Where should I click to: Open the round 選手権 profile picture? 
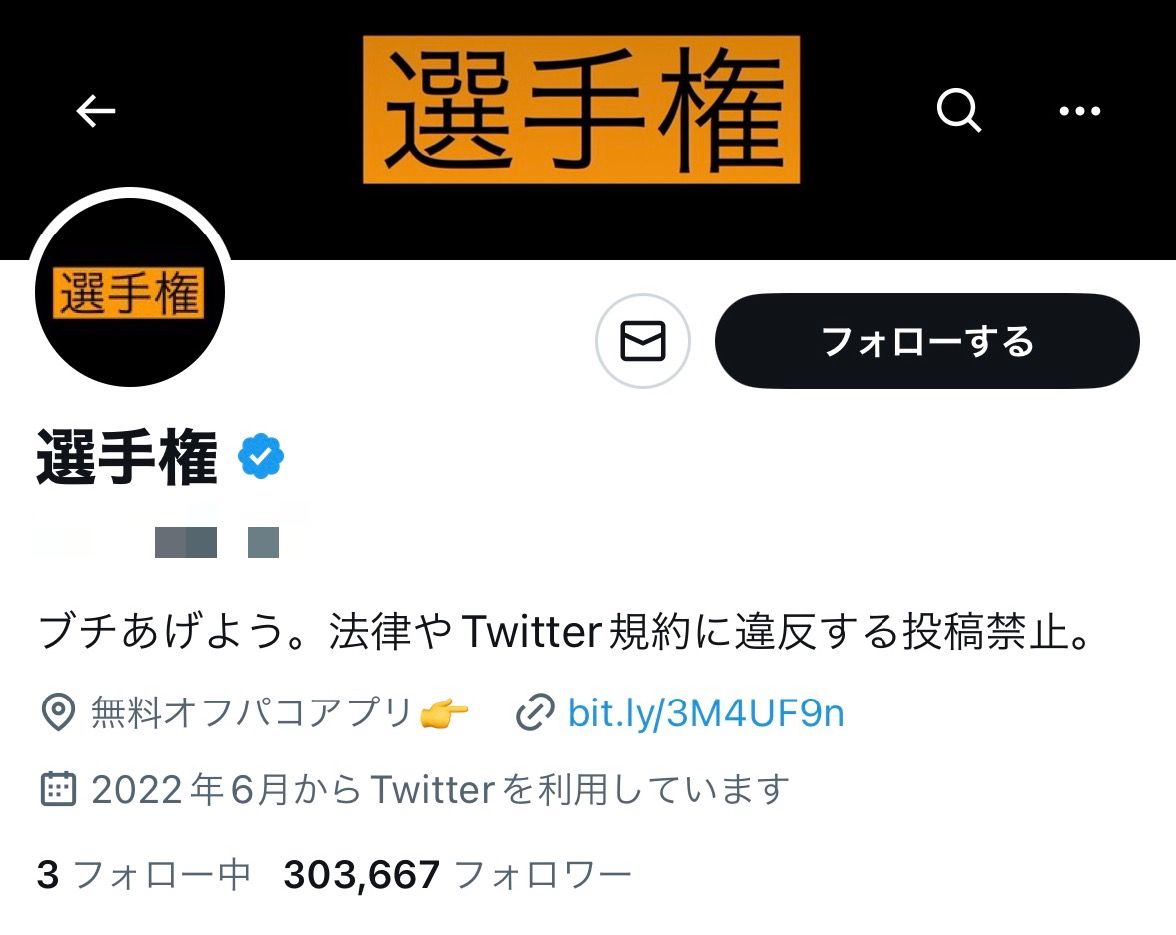click(130, 292)
